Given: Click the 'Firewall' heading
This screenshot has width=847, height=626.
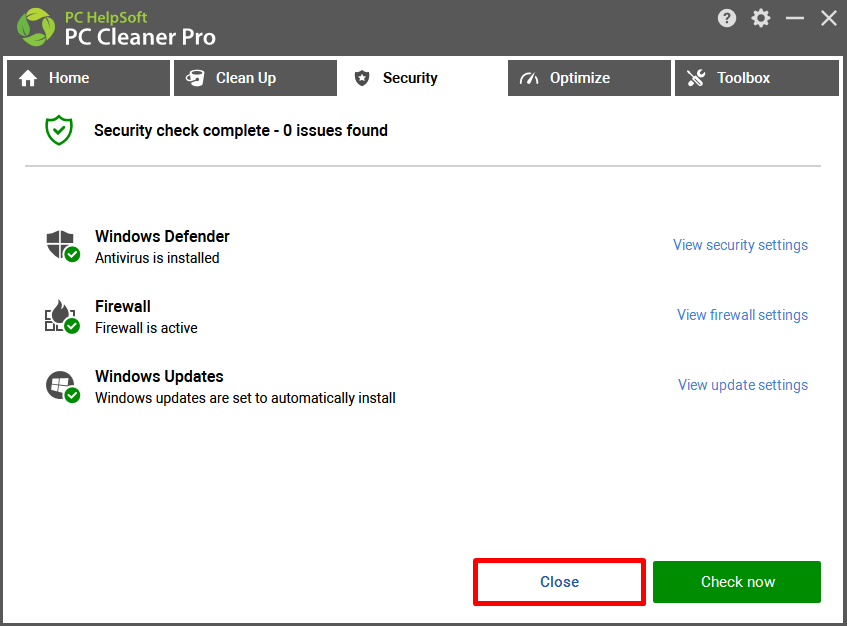Looking at the screenshot, I should coord(123,306).
